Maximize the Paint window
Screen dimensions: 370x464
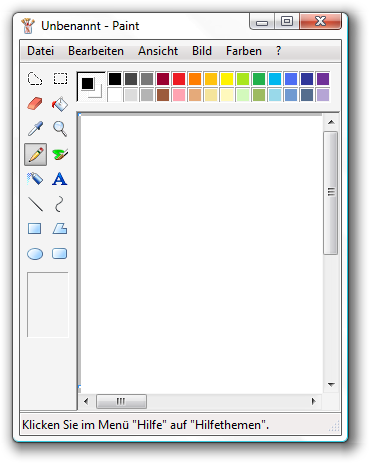coord(287,22)
